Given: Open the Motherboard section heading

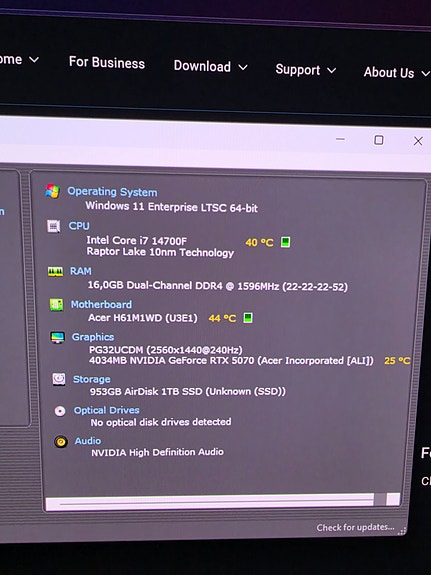Looking at the screenshot, I should click(101, 304).
